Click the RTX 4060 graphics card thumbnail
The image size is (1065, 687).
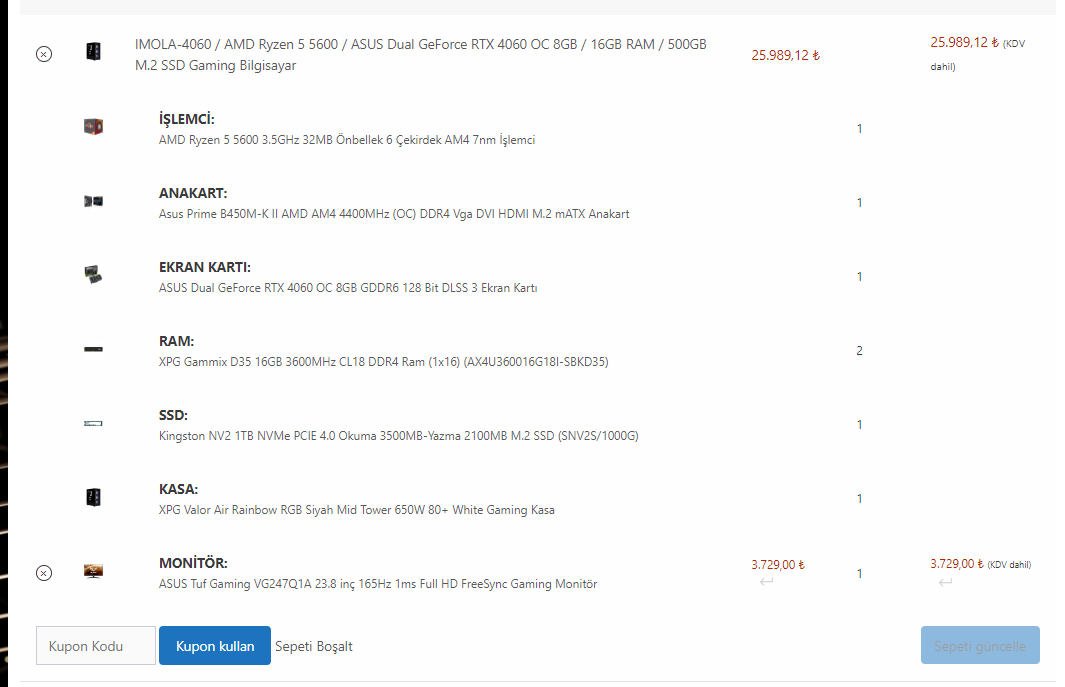tap(94, 275)
